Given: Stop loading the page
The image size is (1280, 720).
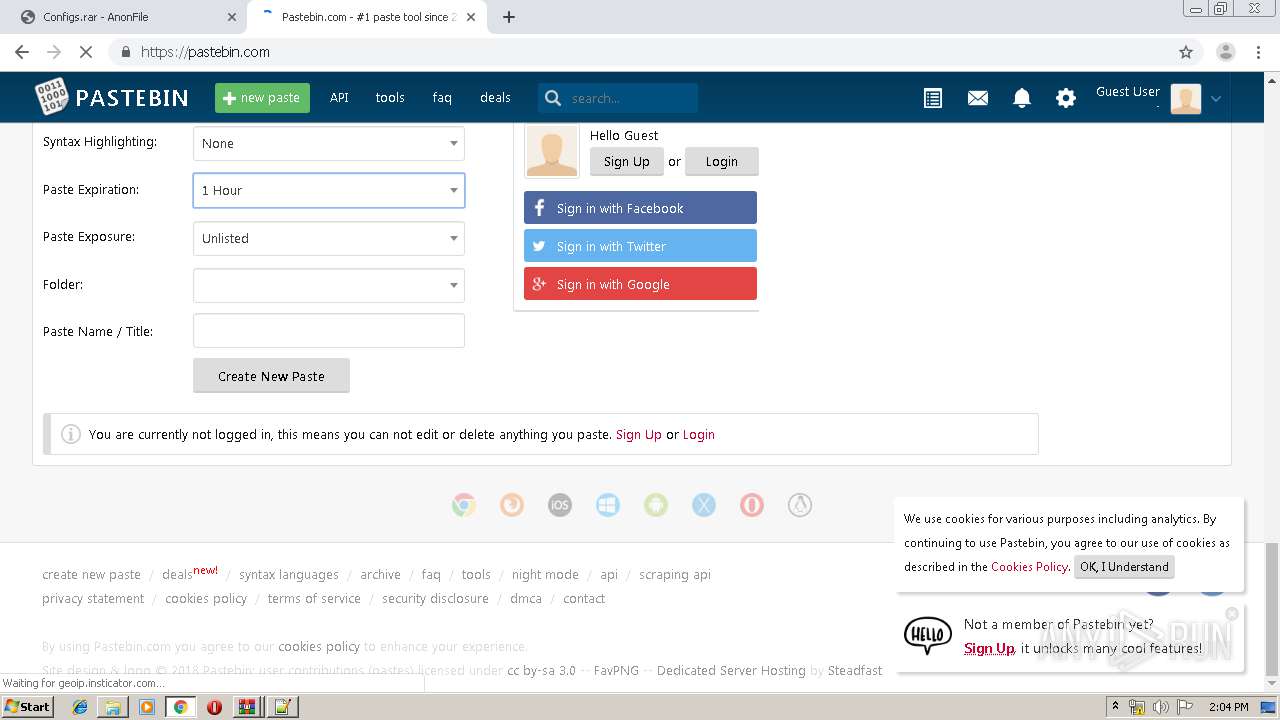Looking at the screenshot, I should pyautogui.click(x=85, y=52).
